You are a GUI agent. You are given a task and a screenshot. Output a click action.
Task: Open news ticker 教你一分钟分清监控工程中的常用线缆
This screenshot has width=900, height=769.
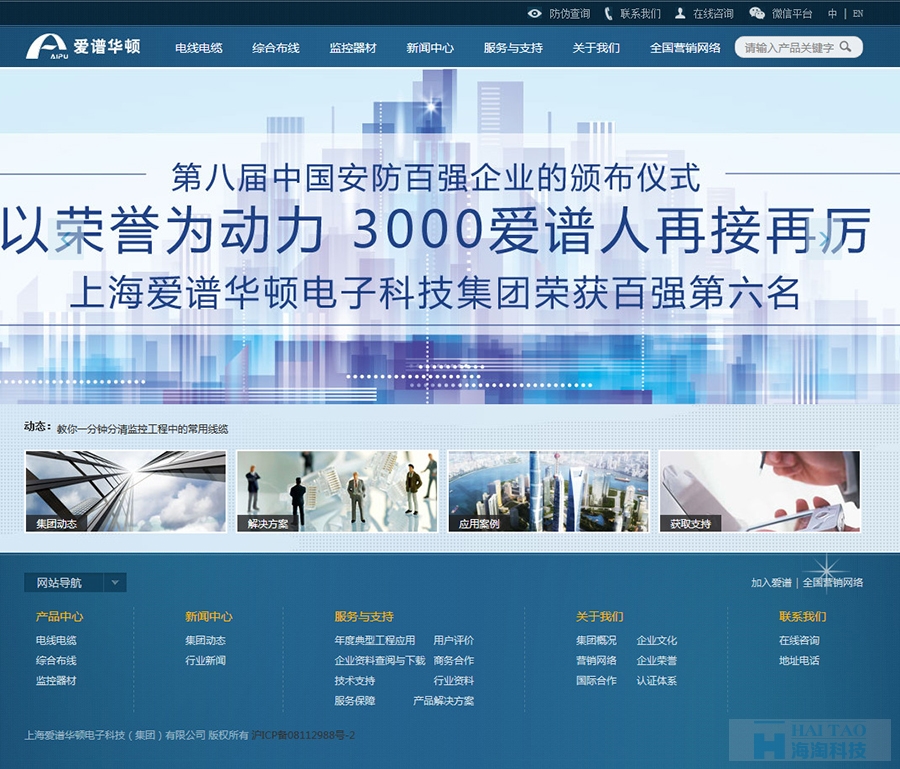142,429
